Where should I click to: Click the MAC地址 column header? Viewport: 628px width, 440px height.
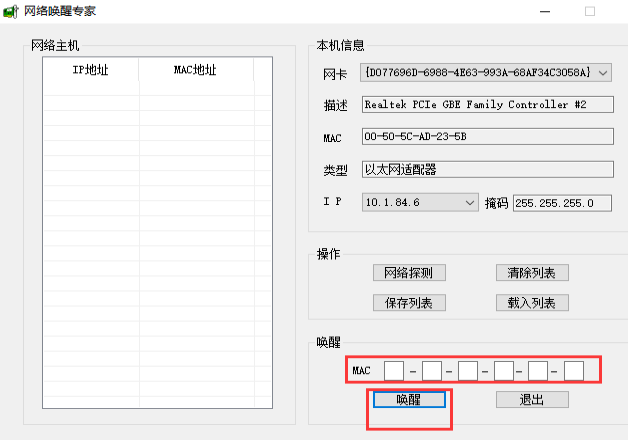pyautogui.click(x=195, y=70)
